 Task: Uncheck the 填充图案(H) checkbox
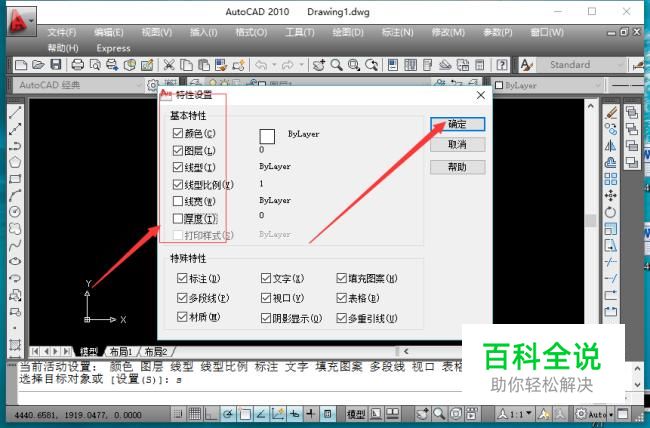pos(341,278)
